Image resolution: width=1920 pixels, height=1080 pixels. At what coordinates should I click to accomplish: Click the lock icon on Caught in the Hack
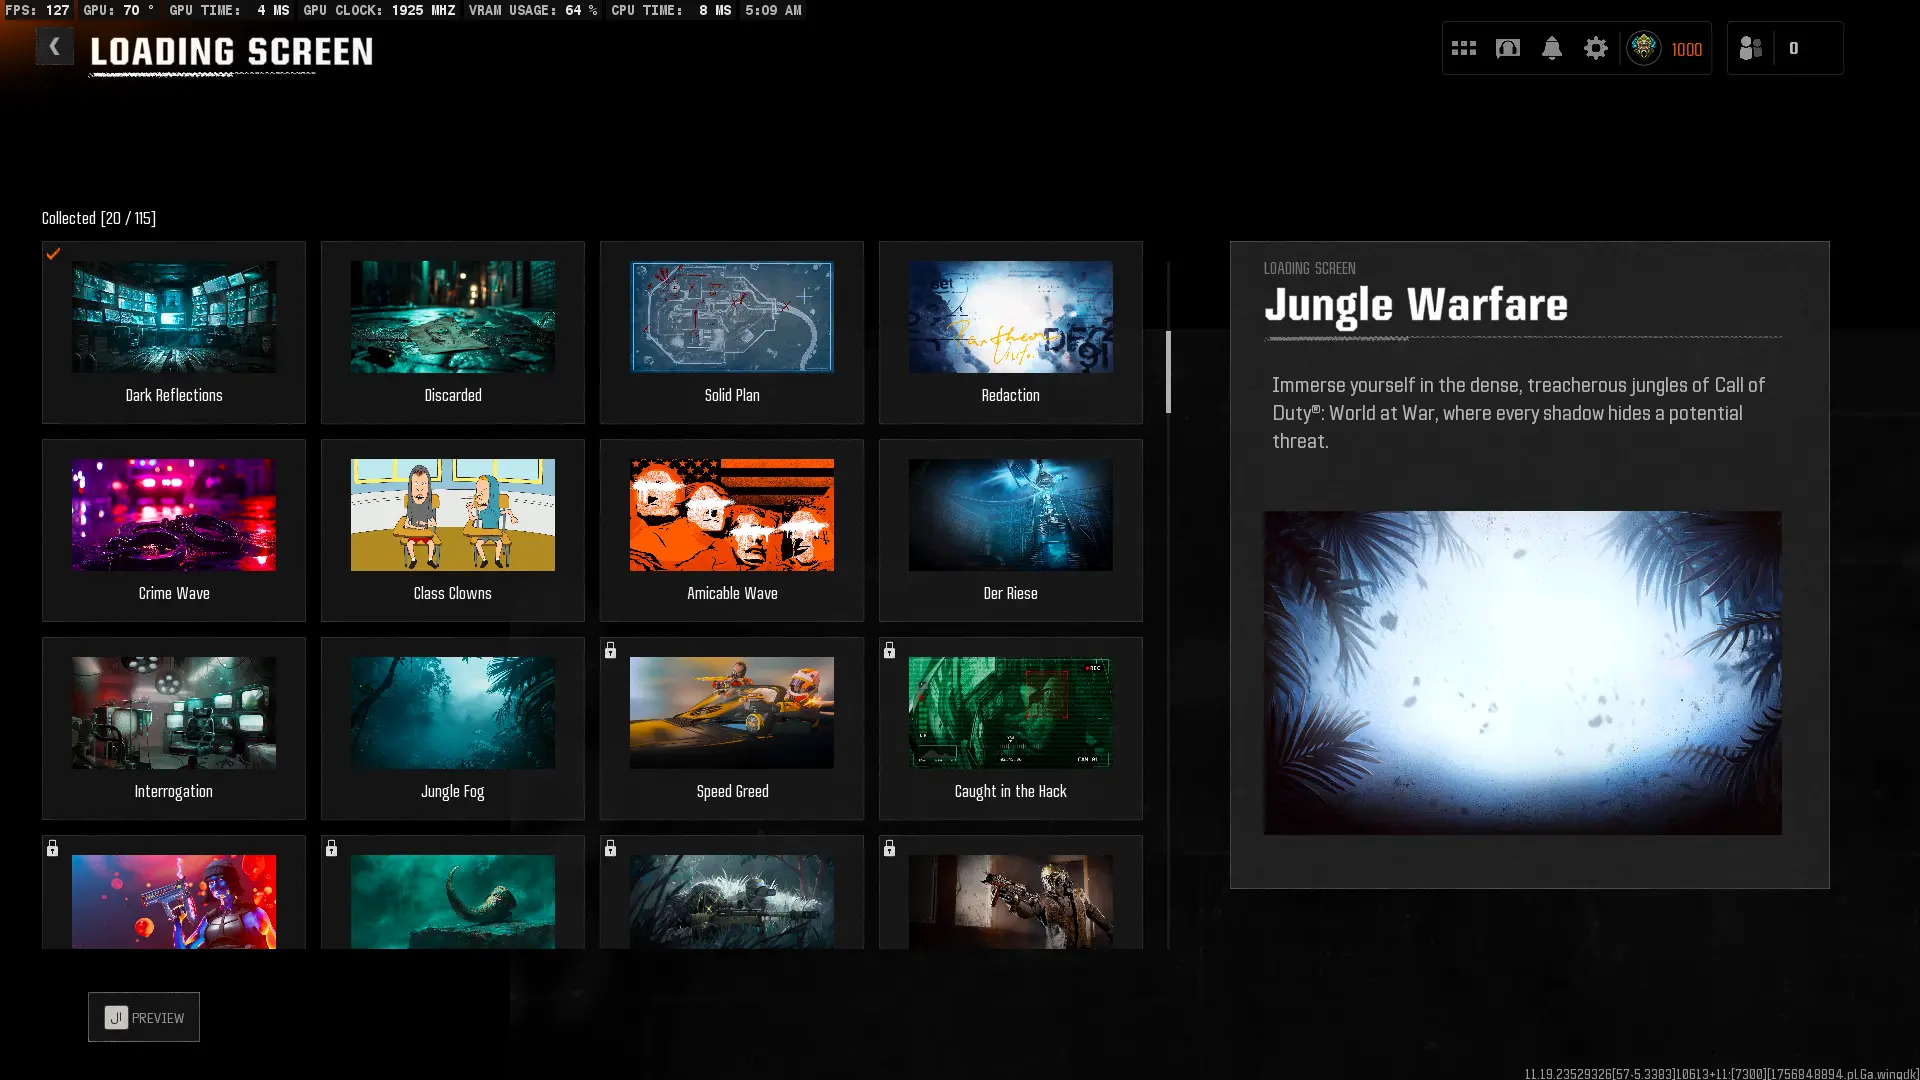(889, 651)
